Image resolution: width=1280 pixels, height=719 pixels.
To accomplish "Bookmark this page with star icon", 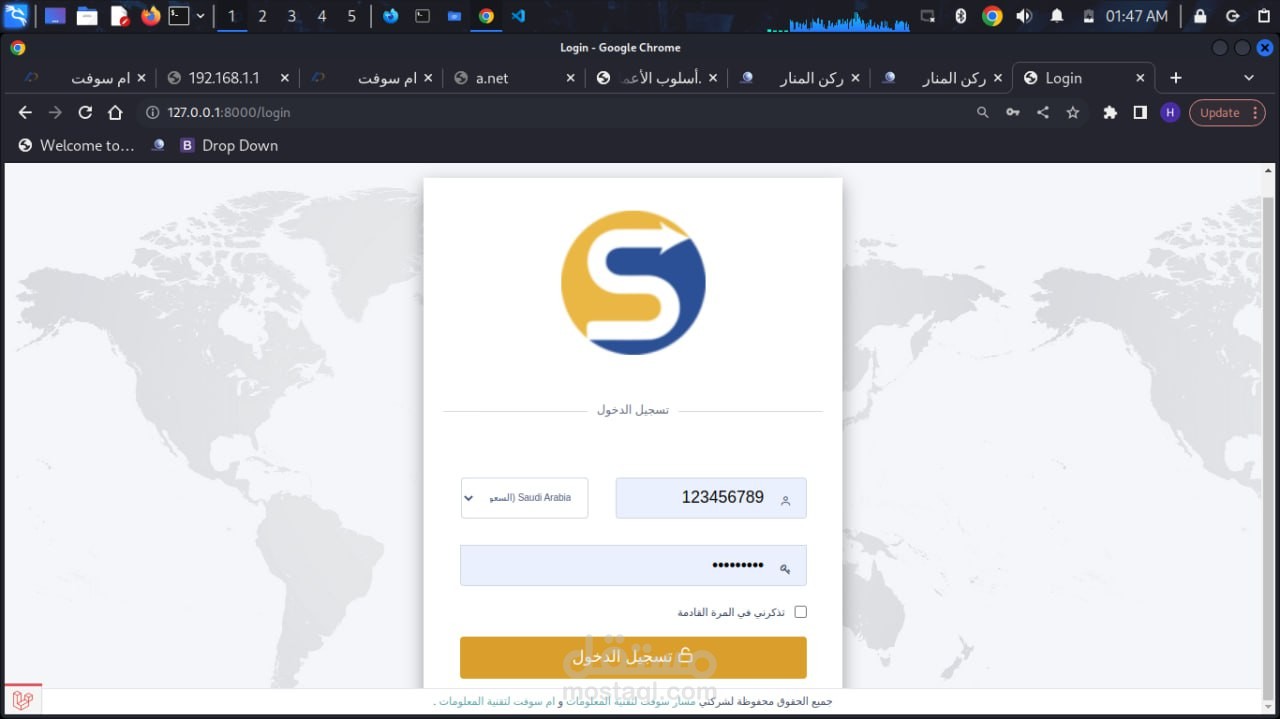I will pos(1073,113).
